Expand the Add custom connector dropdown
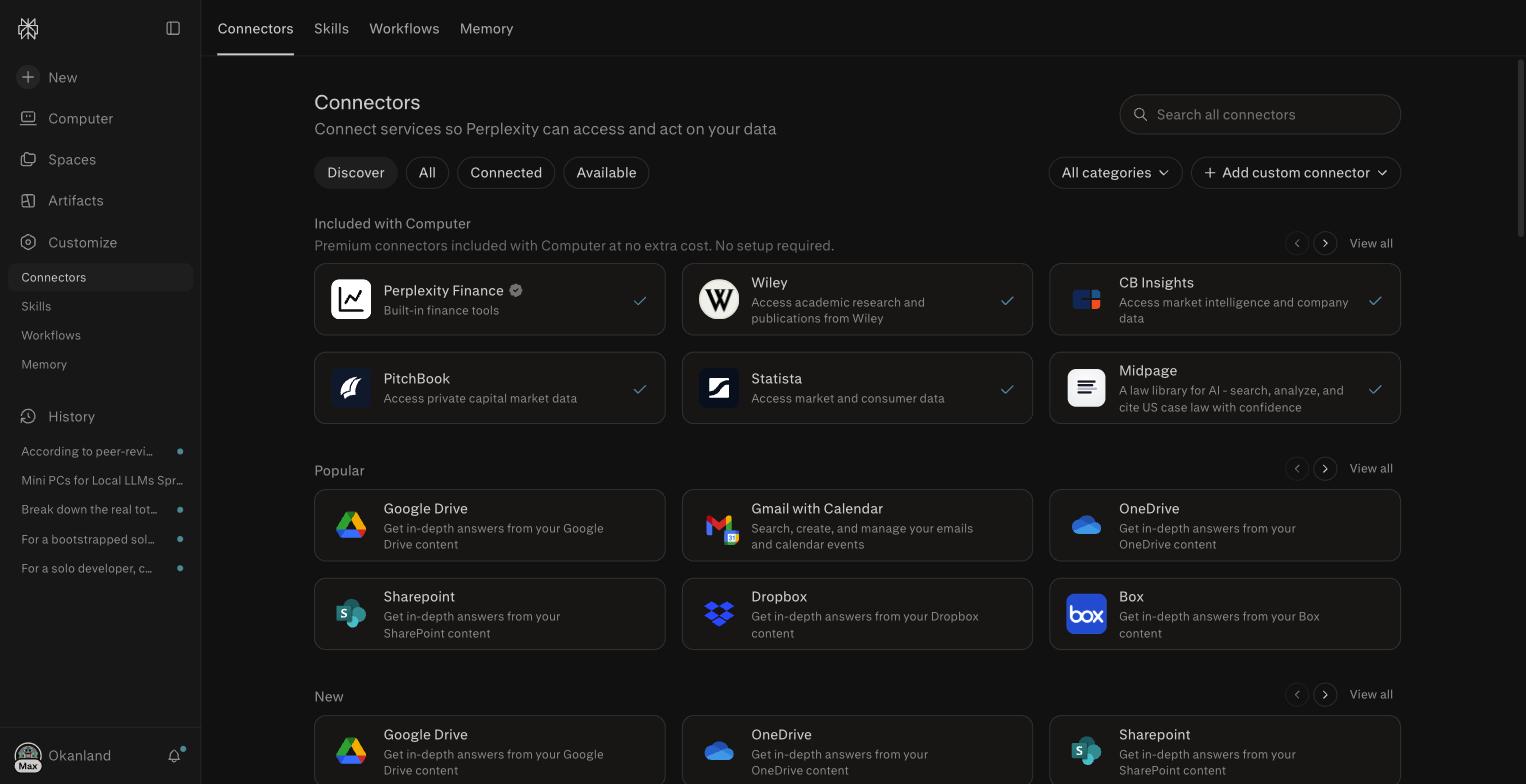1526x784 pixels. coord(1295,172)
